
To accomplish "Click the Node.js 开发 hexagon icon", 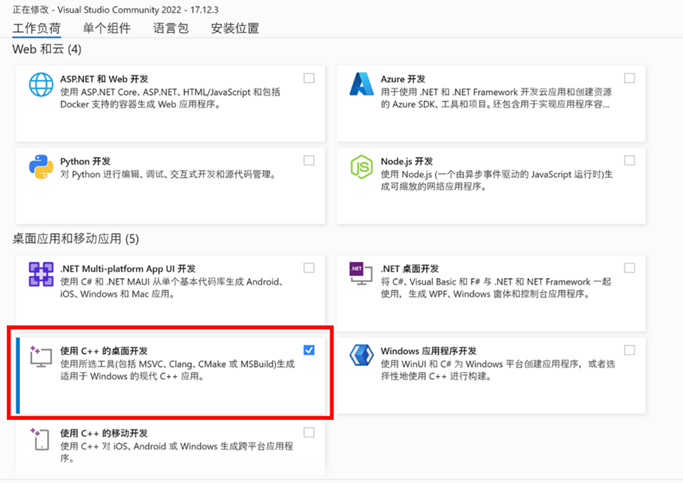I will coord(362,167).
